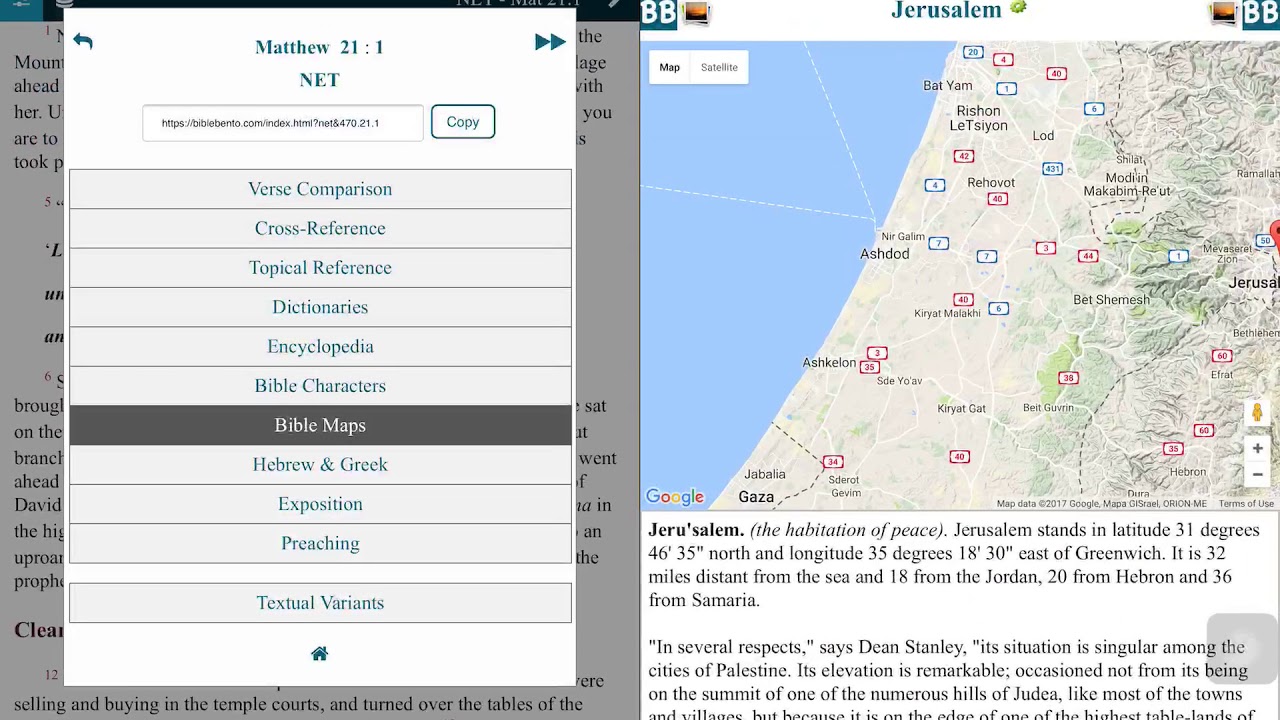This screenshot has height=720, width=1280.
Task: Click Bat Yam on the map
Action: click(948, 86)
